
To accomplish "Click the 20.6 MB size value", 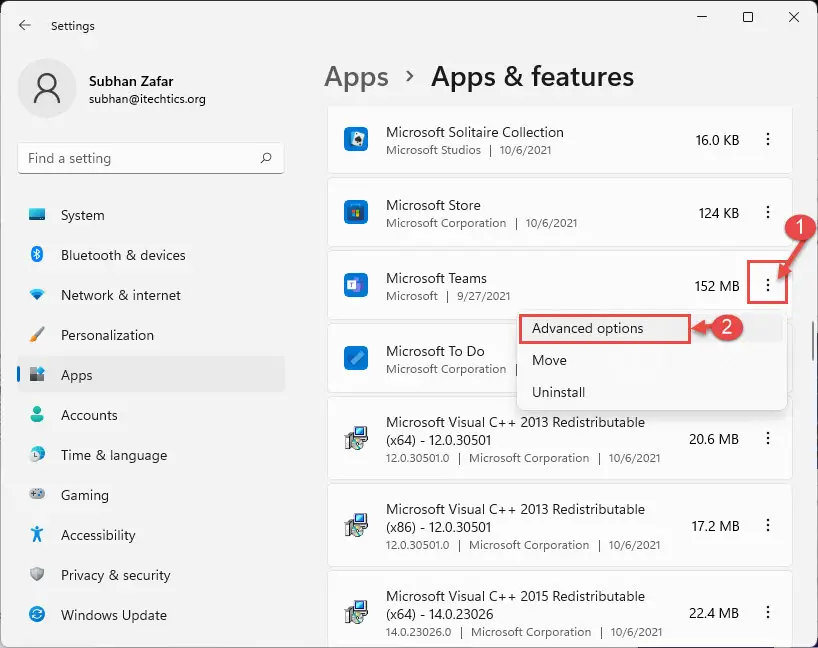I will pos(714,439).
